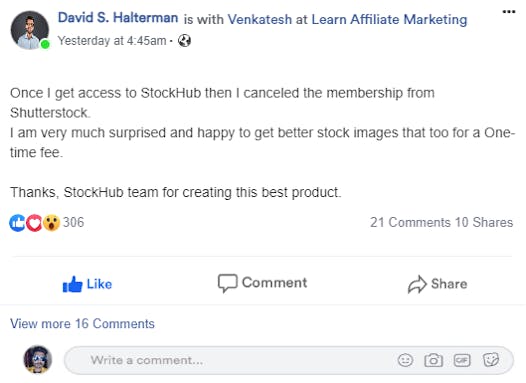Open the three-dot post options menu
The image size is (526, 383).
coord(509,12)
